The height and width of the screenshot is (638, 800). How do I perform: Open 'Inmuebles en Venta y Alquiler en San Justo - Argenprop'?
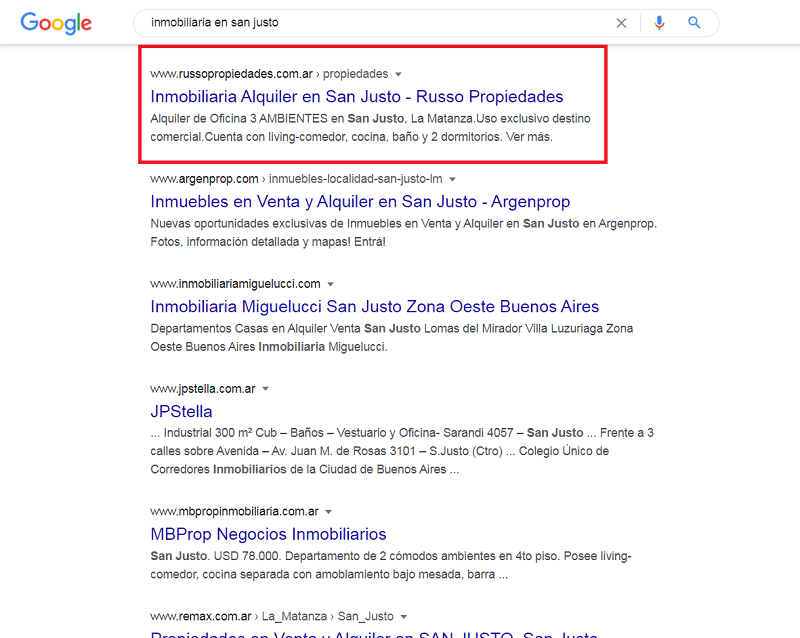coord(360,202)
